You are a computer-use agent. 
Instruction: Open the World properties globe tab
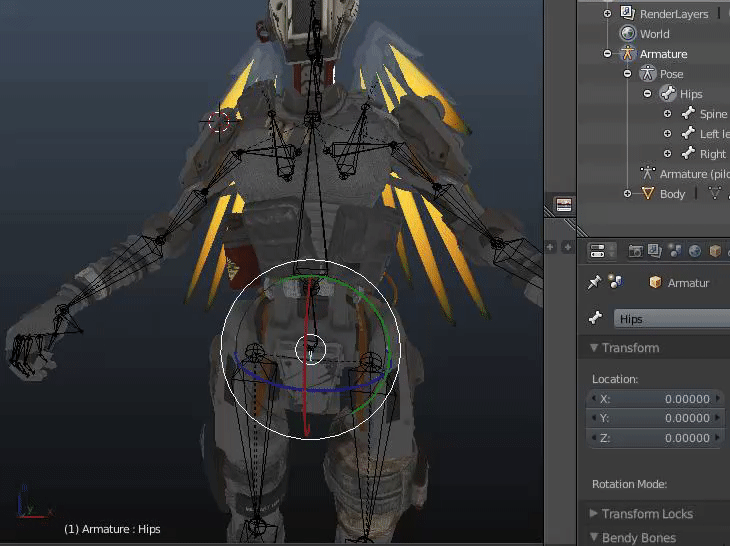pyautogui.click(x=695, y=251)
